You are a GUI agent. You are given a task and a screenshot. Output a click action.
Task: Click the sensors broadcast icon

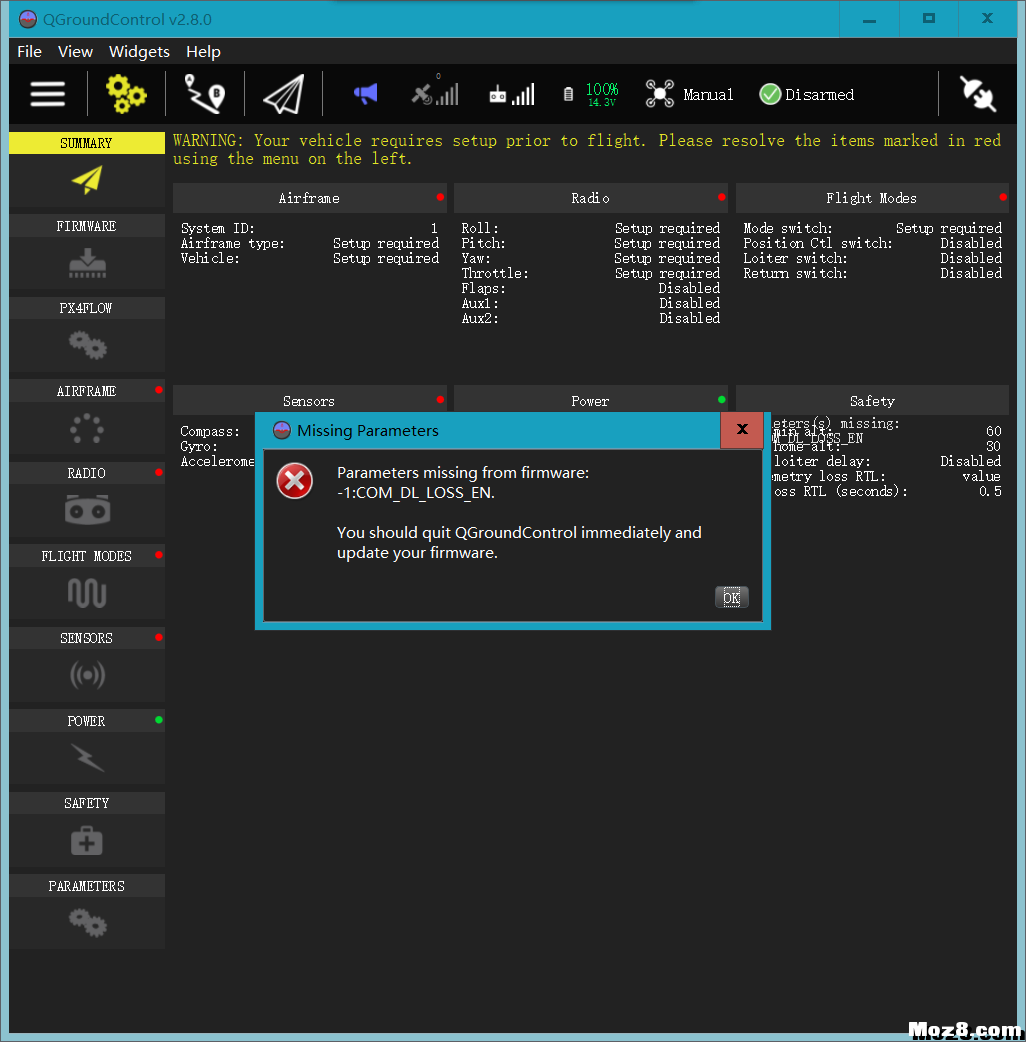[87, 675]
